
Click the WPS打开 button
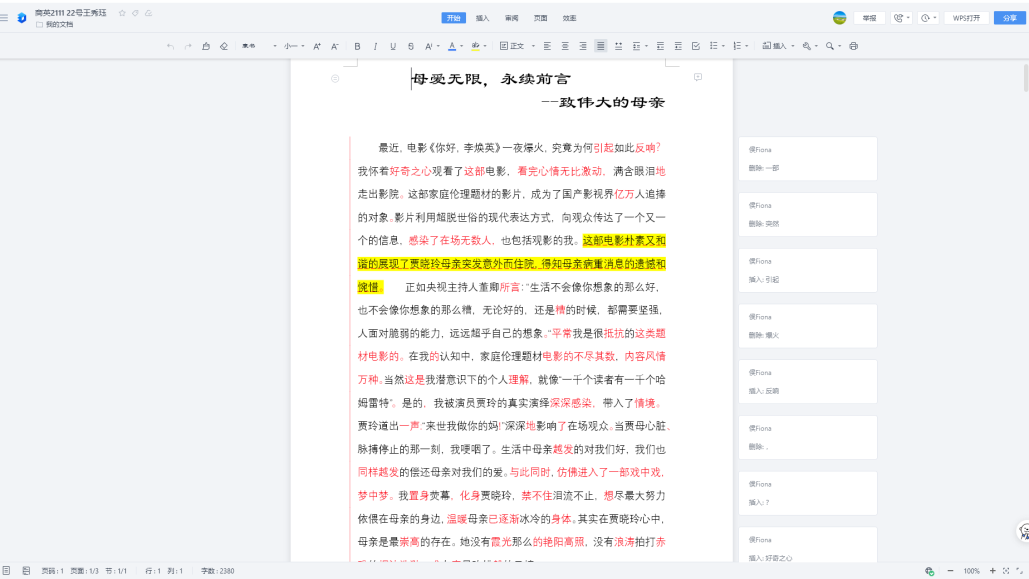tap(966, 18)
